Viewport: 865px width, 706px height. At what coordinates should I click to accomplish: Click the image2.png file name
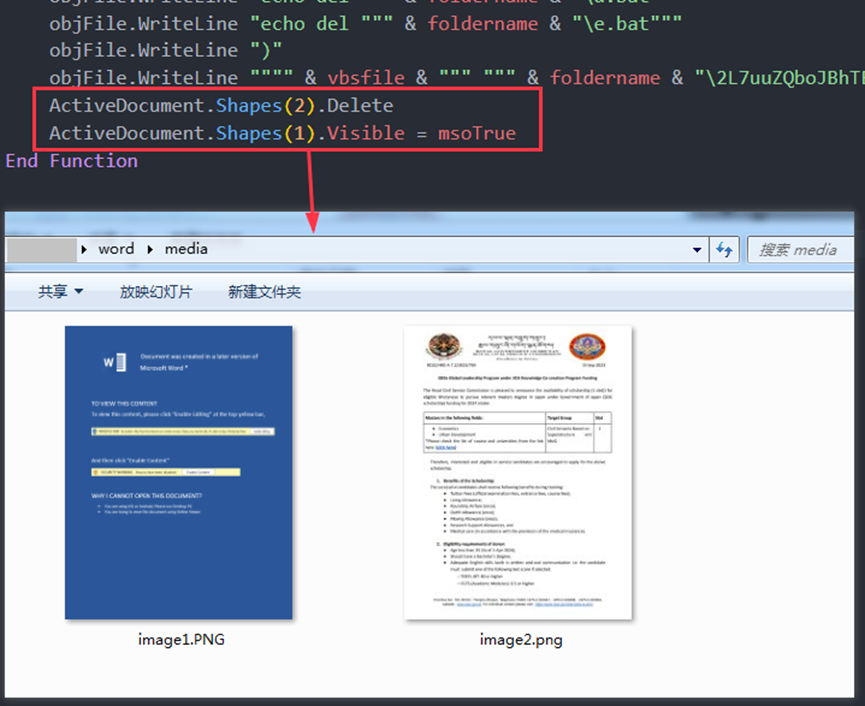521,640
